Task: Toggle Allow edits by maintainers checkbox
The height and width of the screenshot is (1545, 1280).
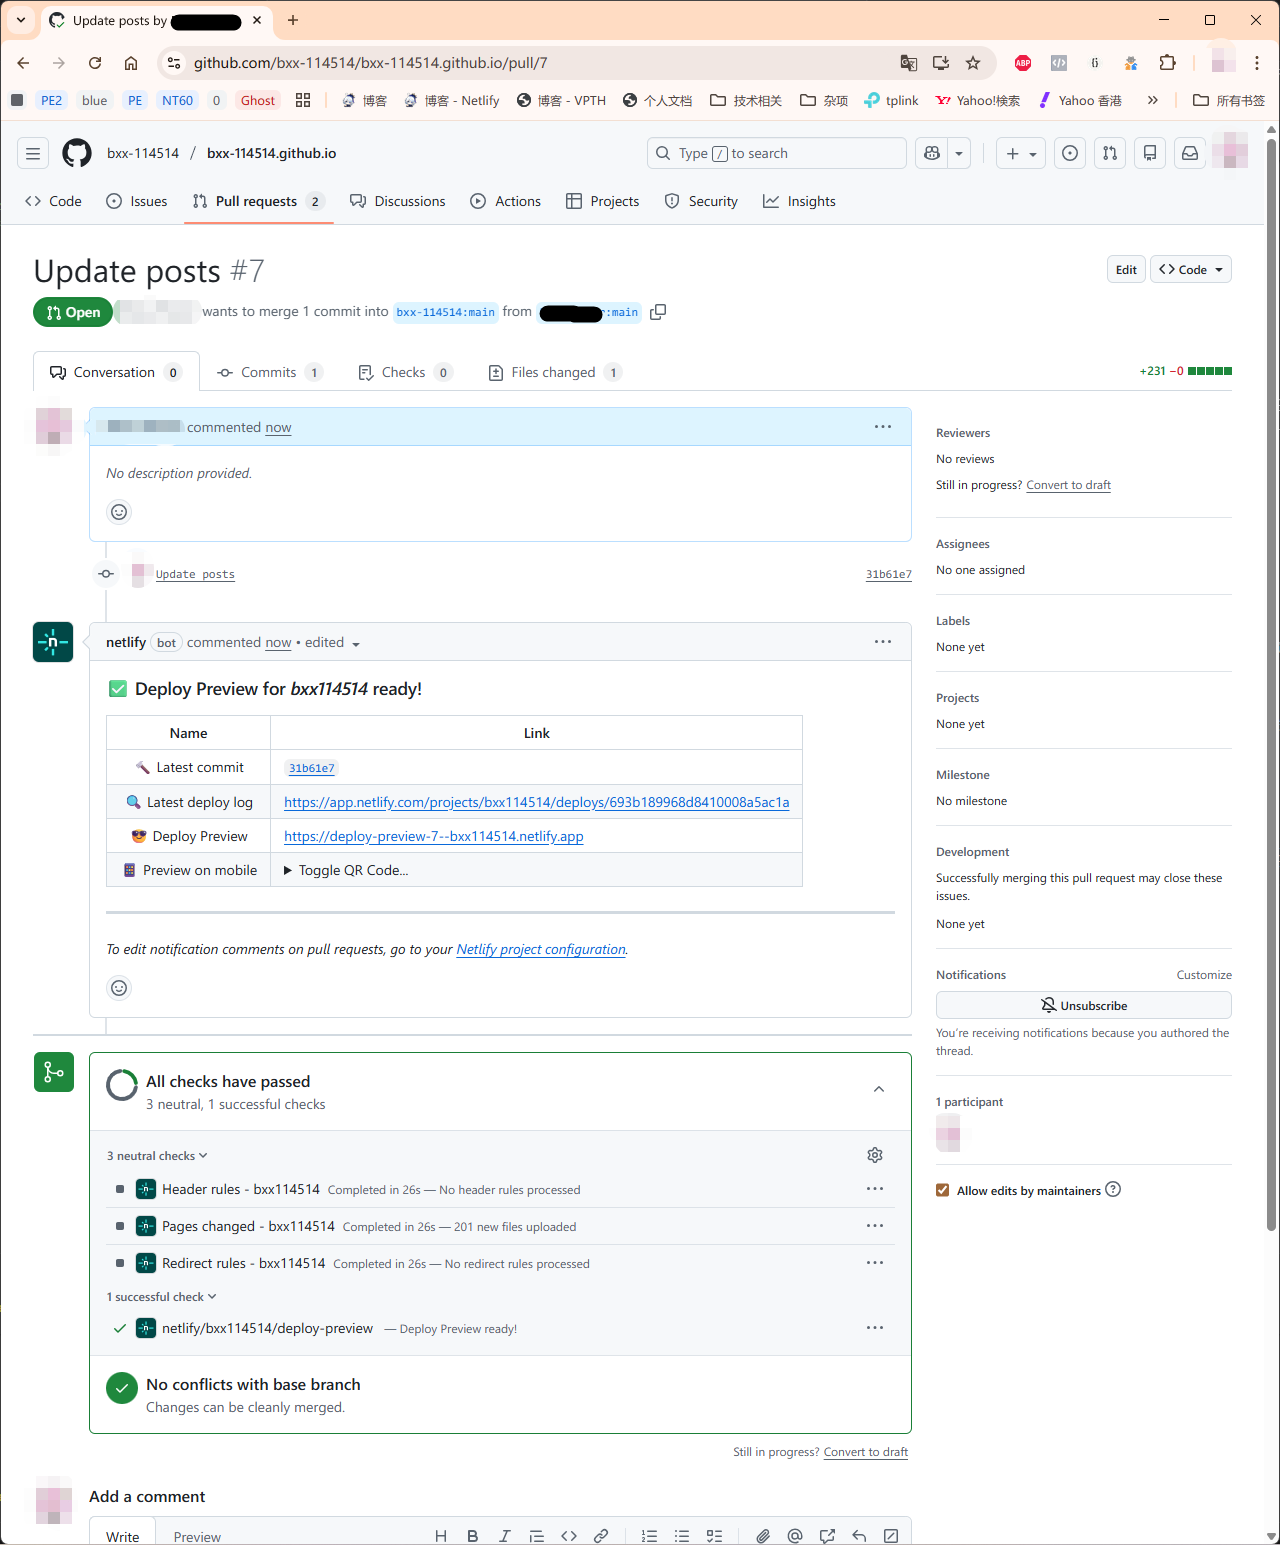Action: (942, 1190)
